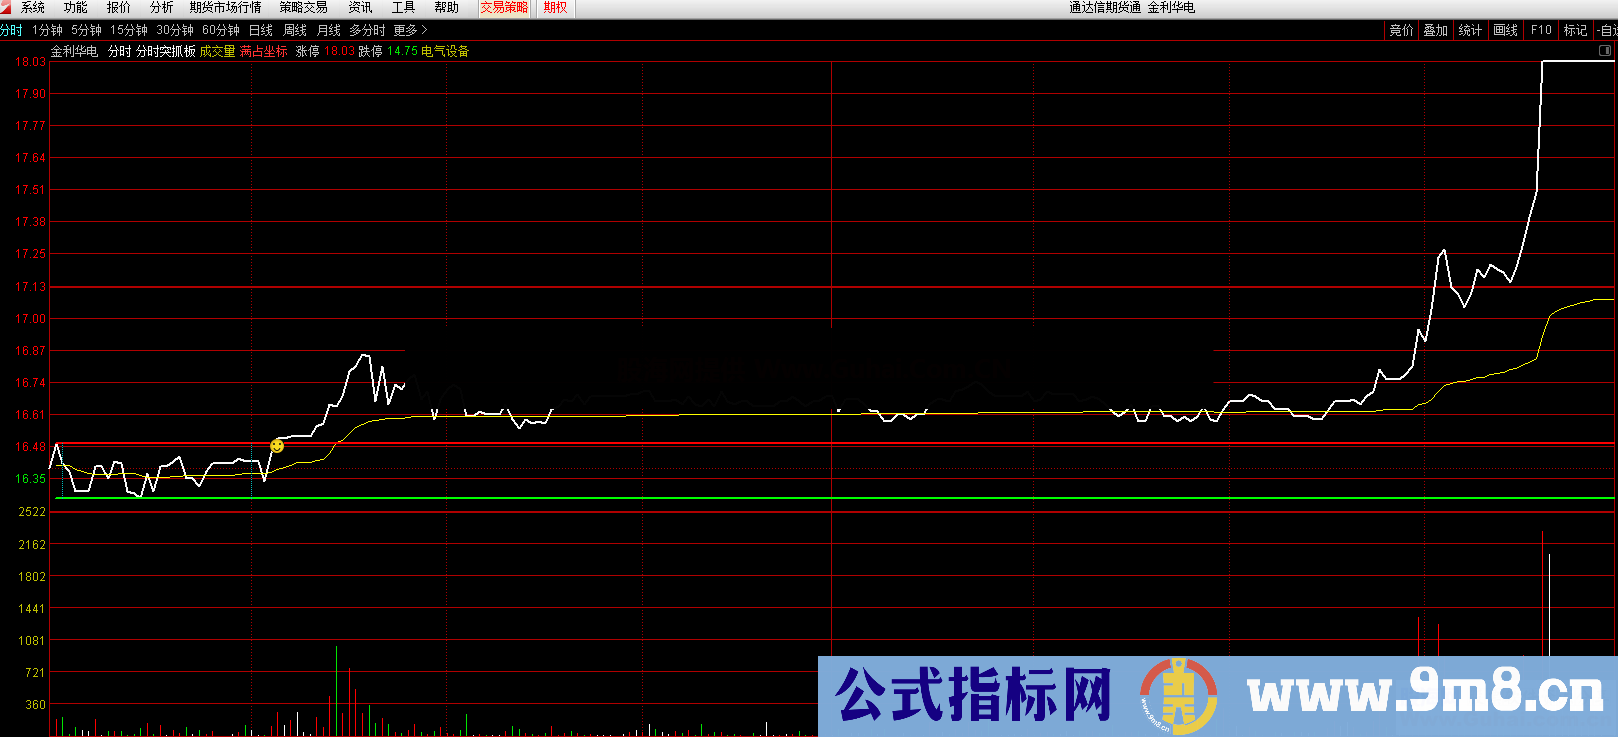Screen dimensions: 1618x737
Task: Open the 期货市场行情 menu
Action: pyautogui.click(x=226, y=8)
